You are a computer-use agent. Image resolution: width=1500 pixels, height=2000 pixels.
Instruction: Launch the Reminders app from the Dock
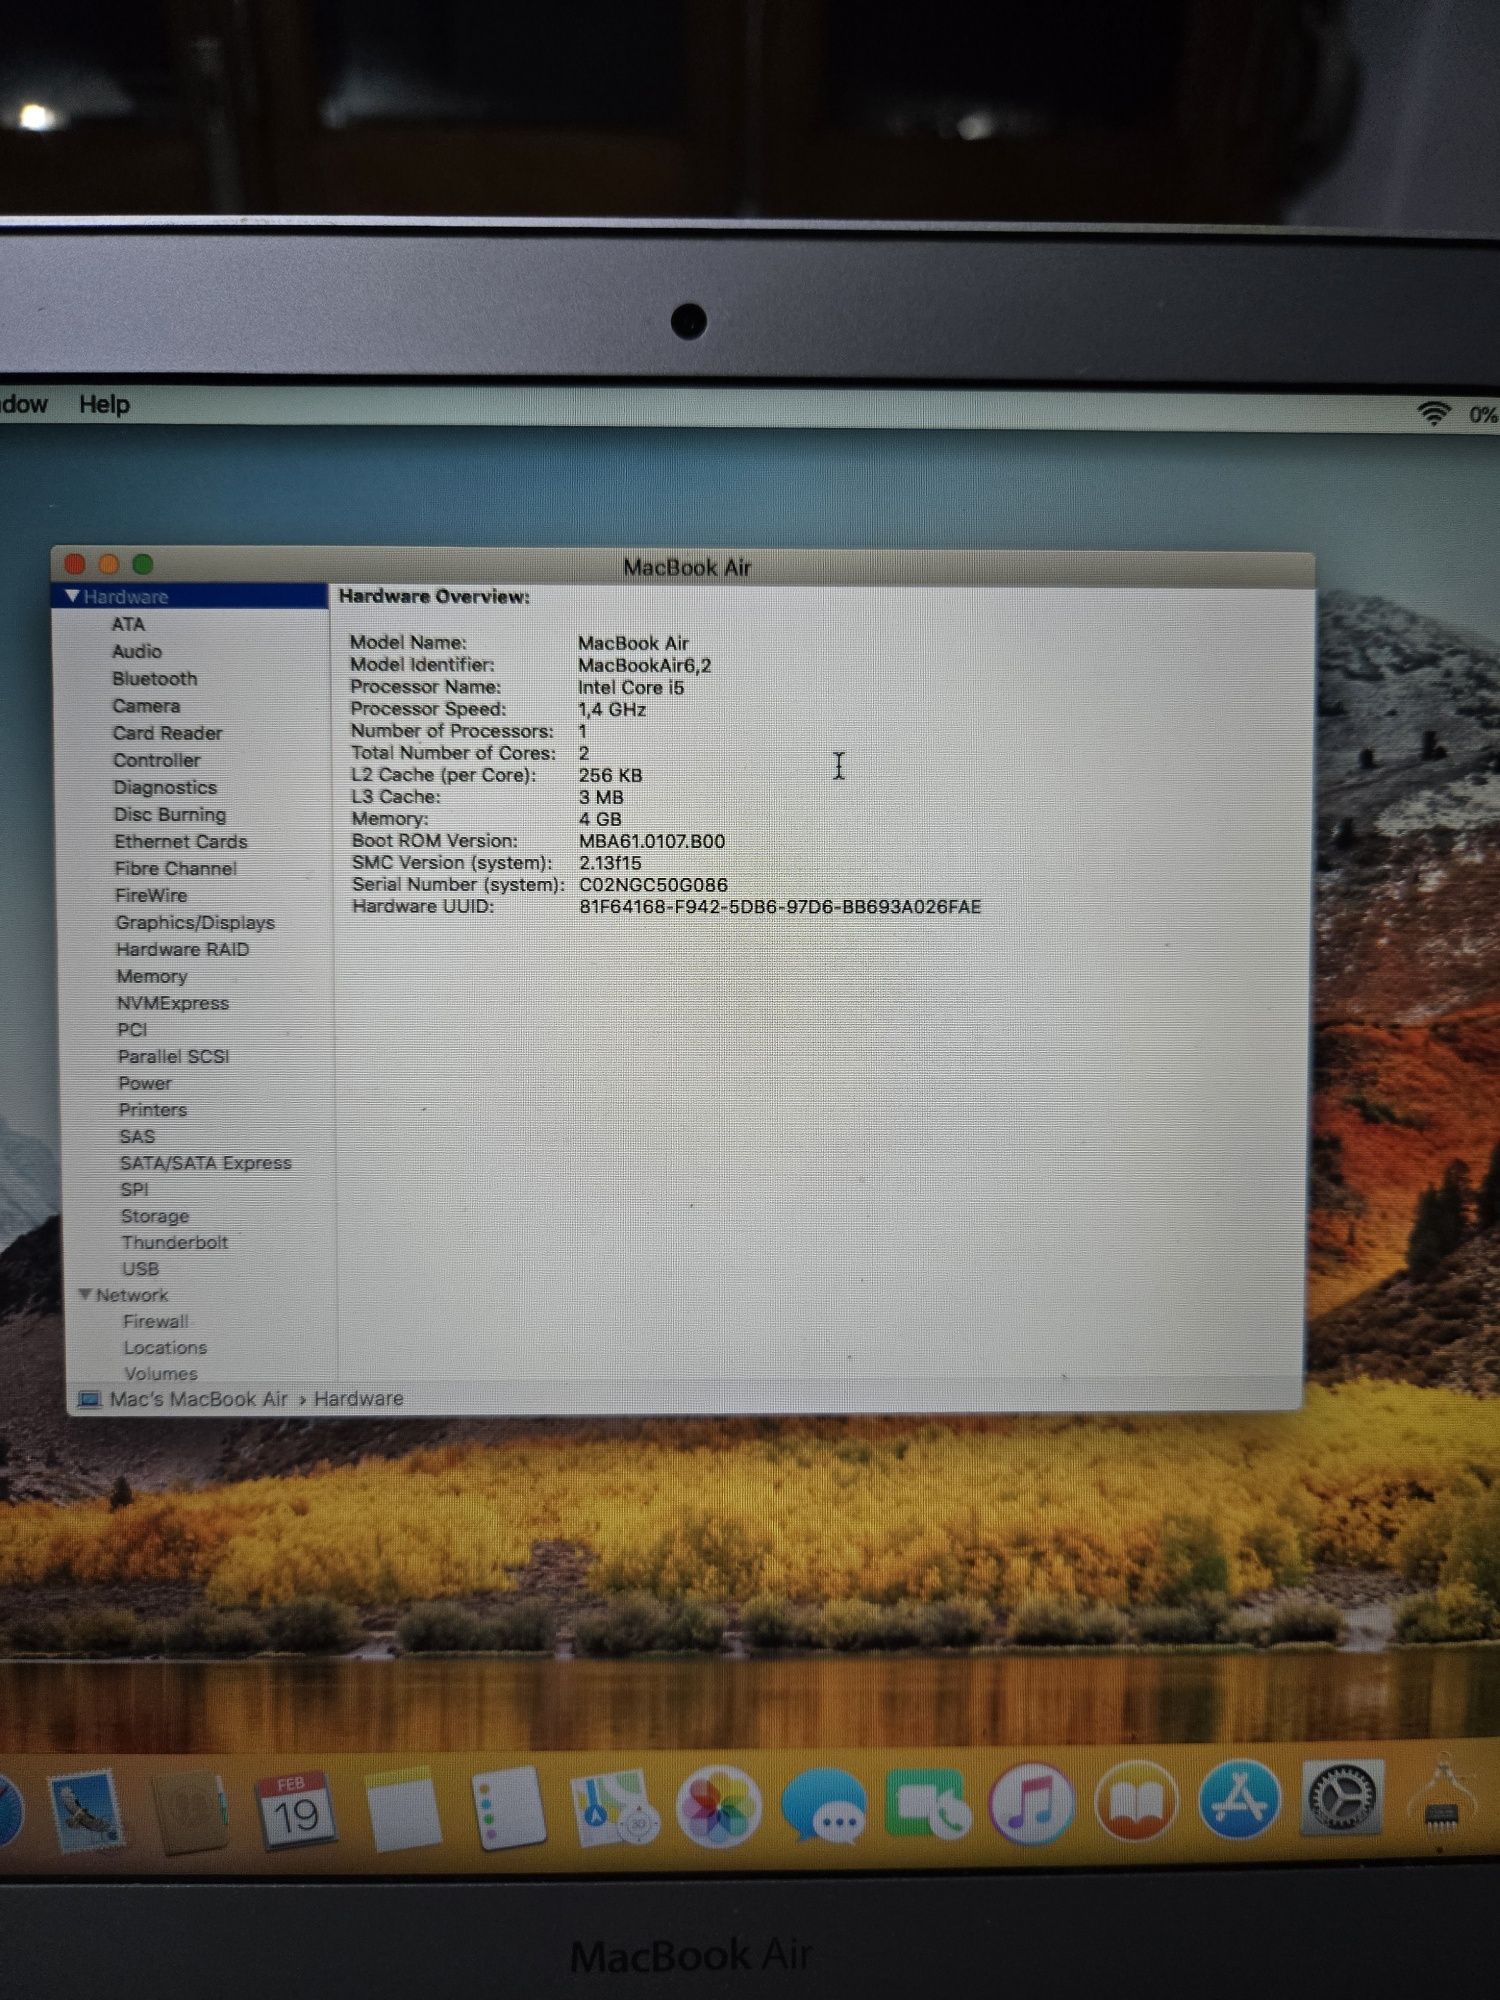(x=508, y=1808)
